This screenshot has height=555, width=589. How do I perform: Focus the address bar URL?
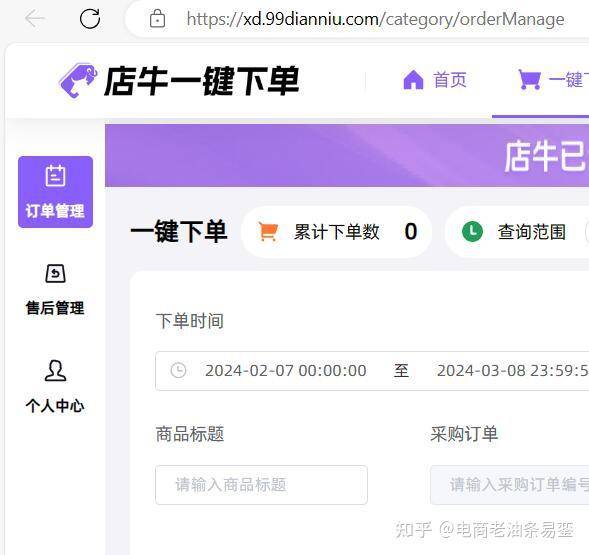375,19
